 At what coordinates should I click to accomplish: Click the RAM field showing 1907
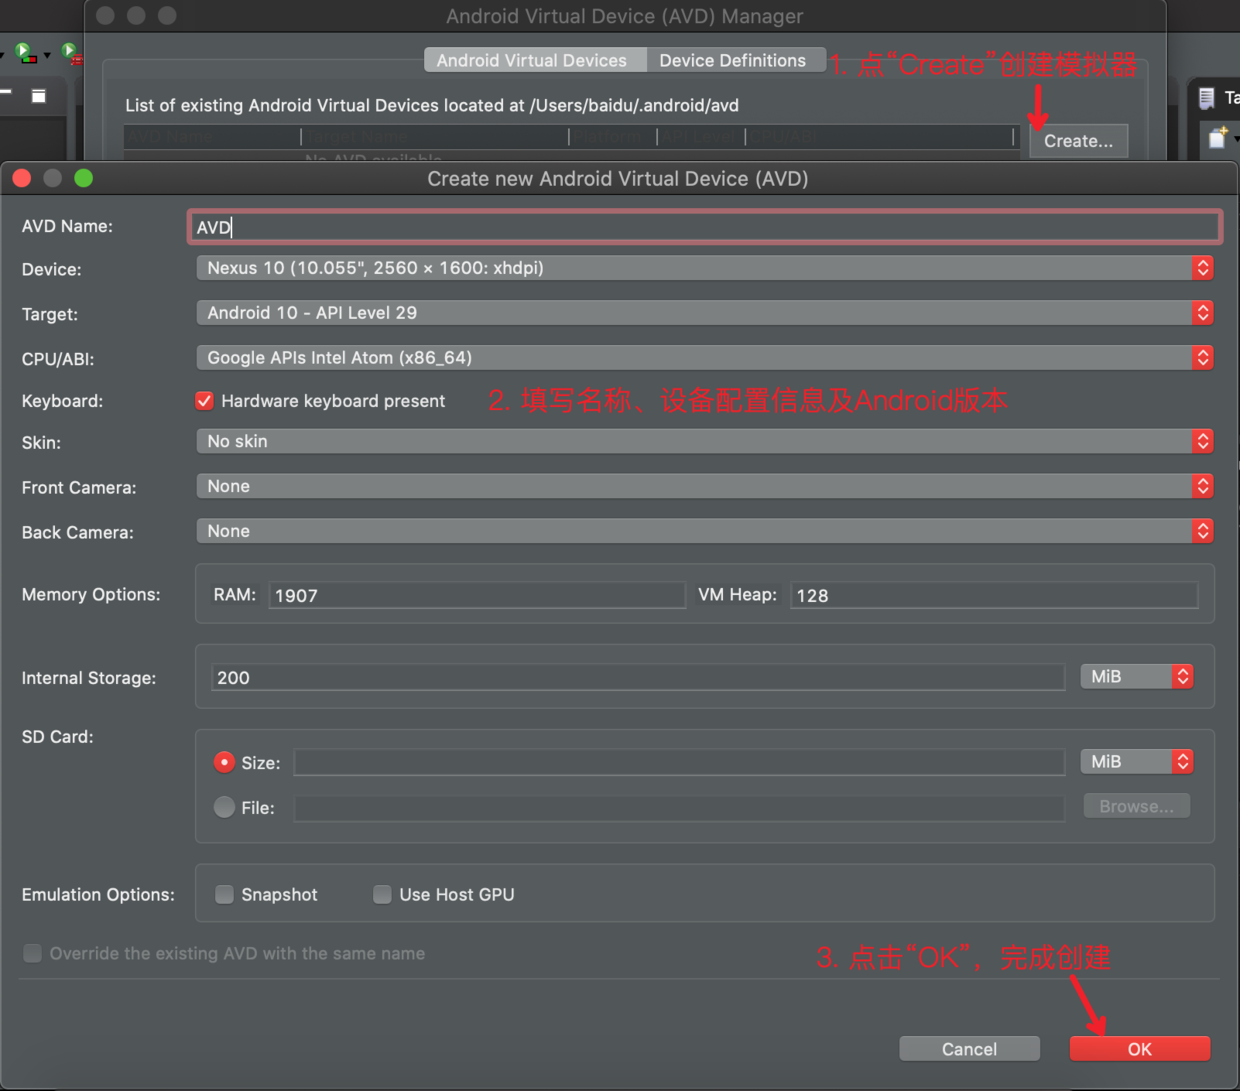[477, 595]
